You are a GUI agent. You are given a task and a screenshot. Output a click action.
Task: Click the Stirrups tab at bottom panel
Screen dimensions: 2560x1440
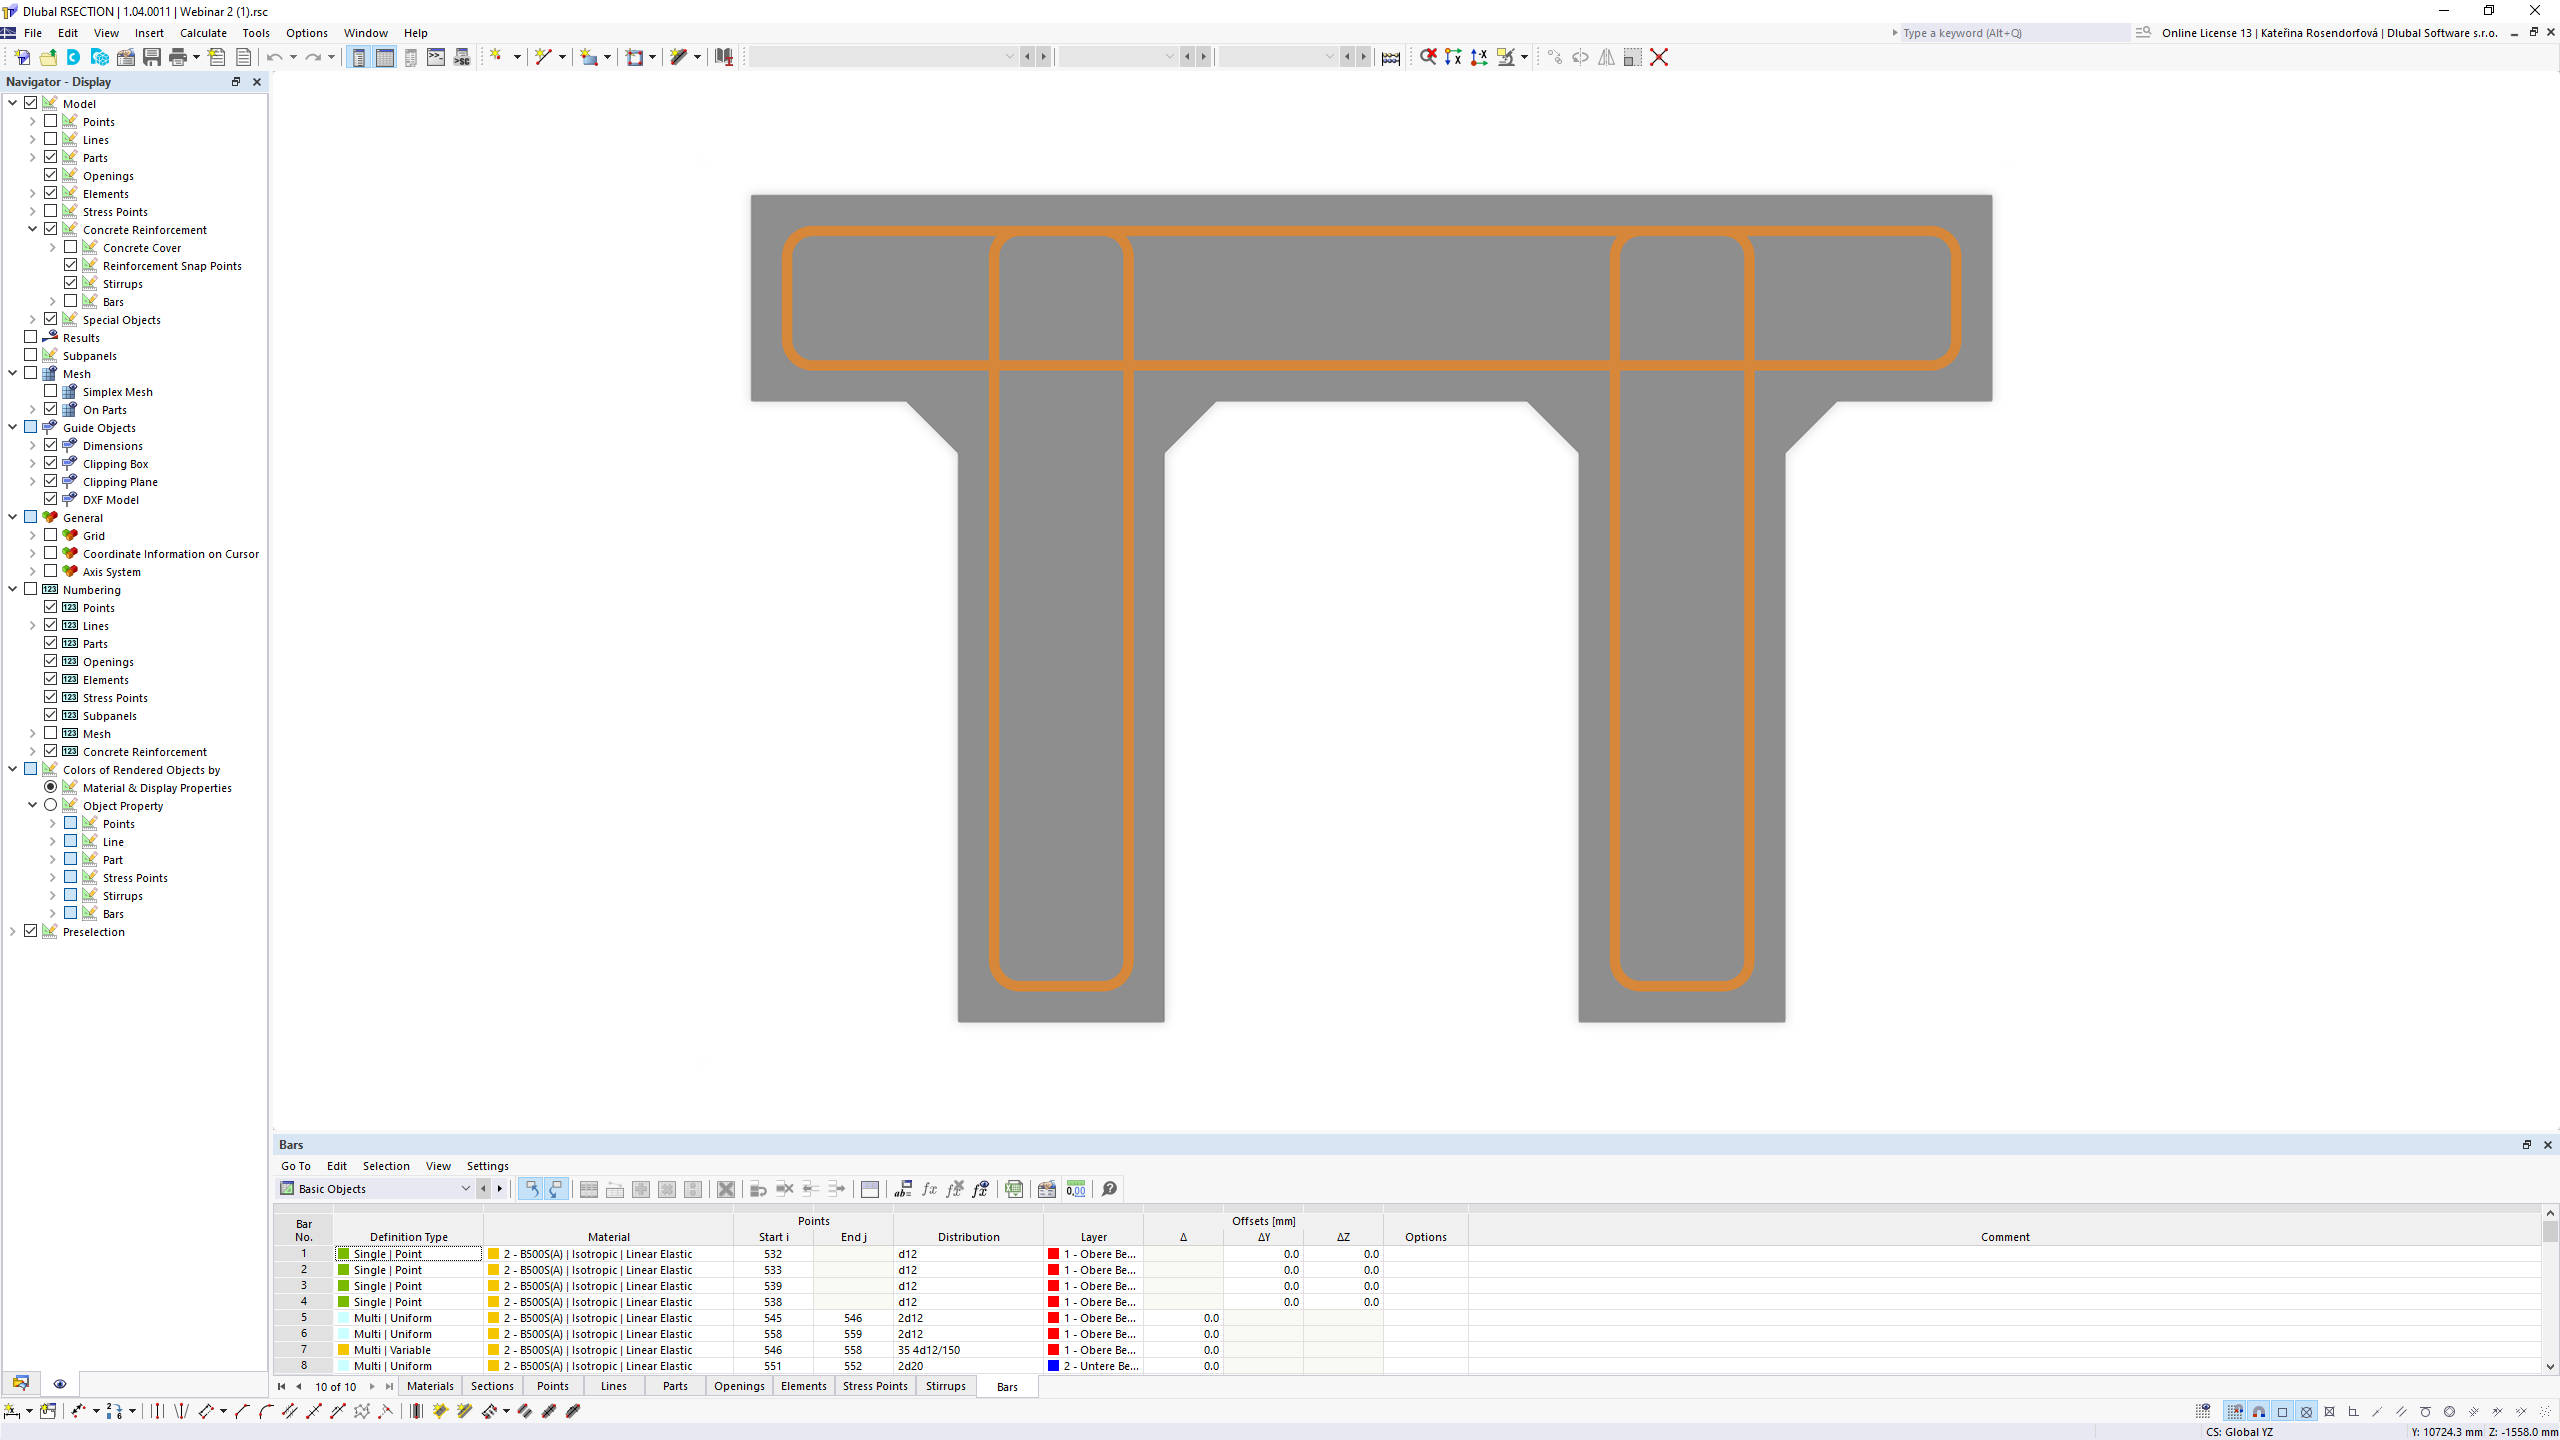[x=946, y=1385]
